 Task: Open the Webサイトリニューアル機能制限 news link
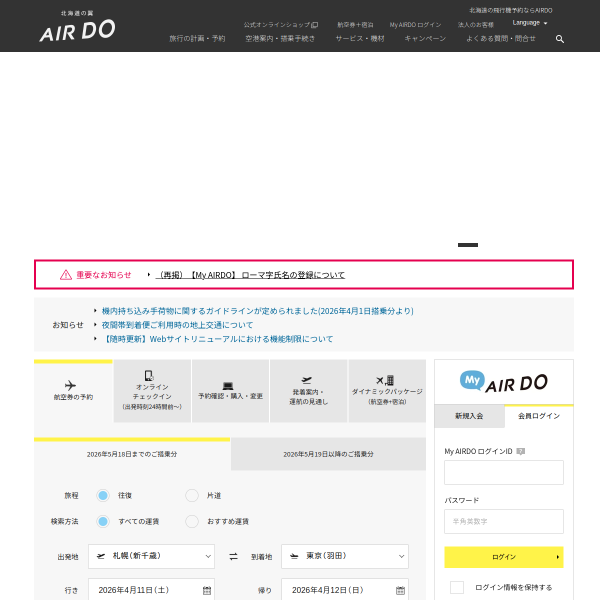point(217,339)
